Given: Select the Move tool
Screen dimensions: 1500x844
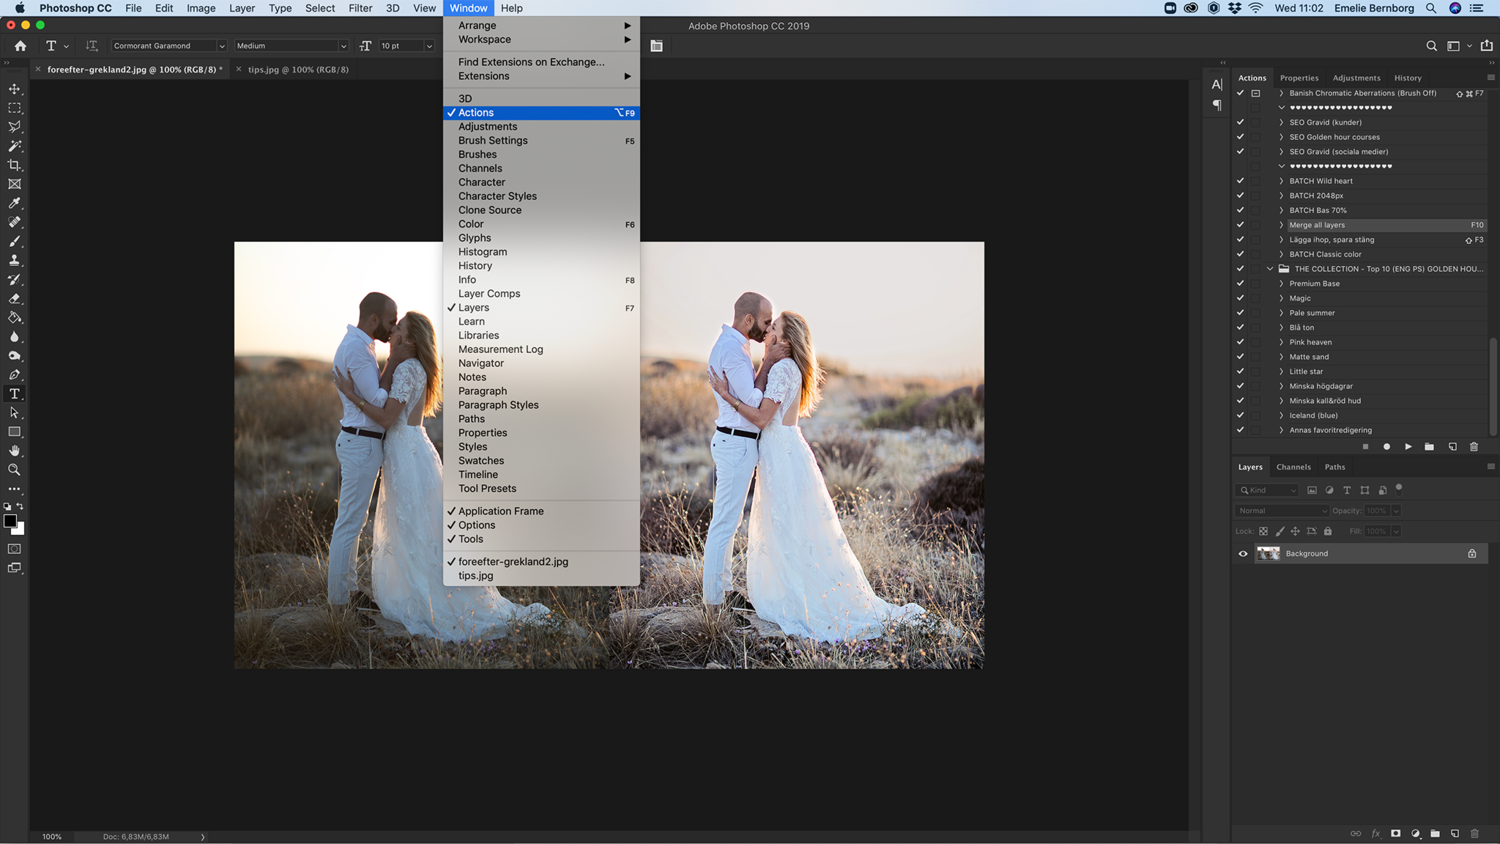Looking at the screenshot, I should tap(15, 89).
